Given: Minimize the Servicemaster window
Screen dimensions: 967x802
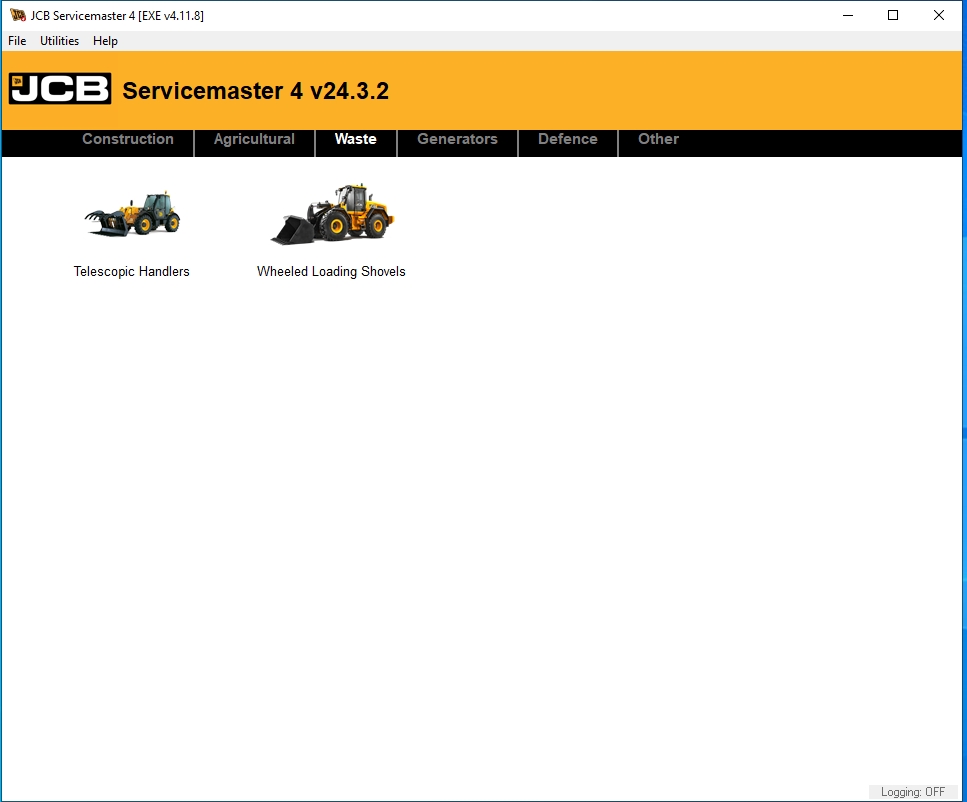Looking at the screenshot, I should pos(847,15).
